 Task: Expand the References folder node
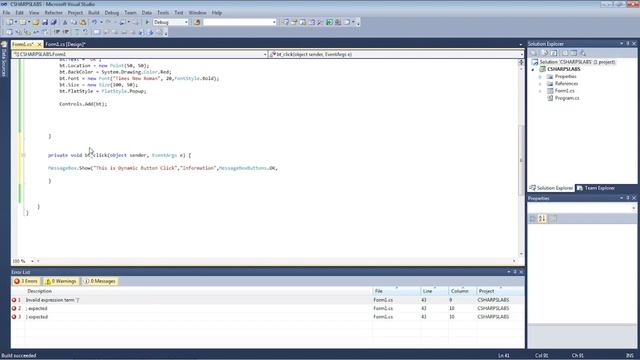click(540, 84)
